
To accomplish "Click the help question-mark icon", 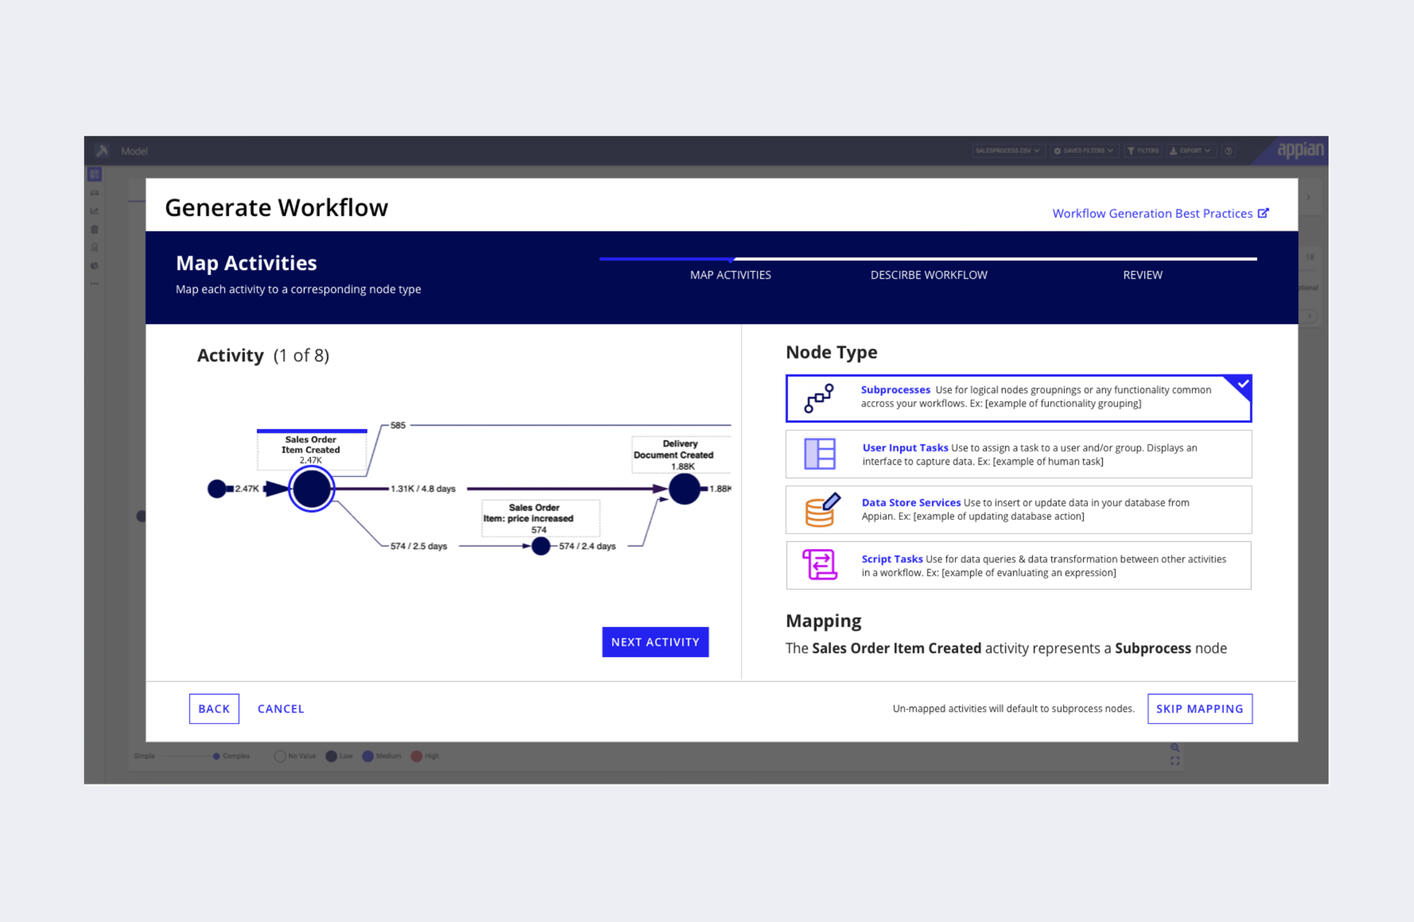I will (1228, 150).
